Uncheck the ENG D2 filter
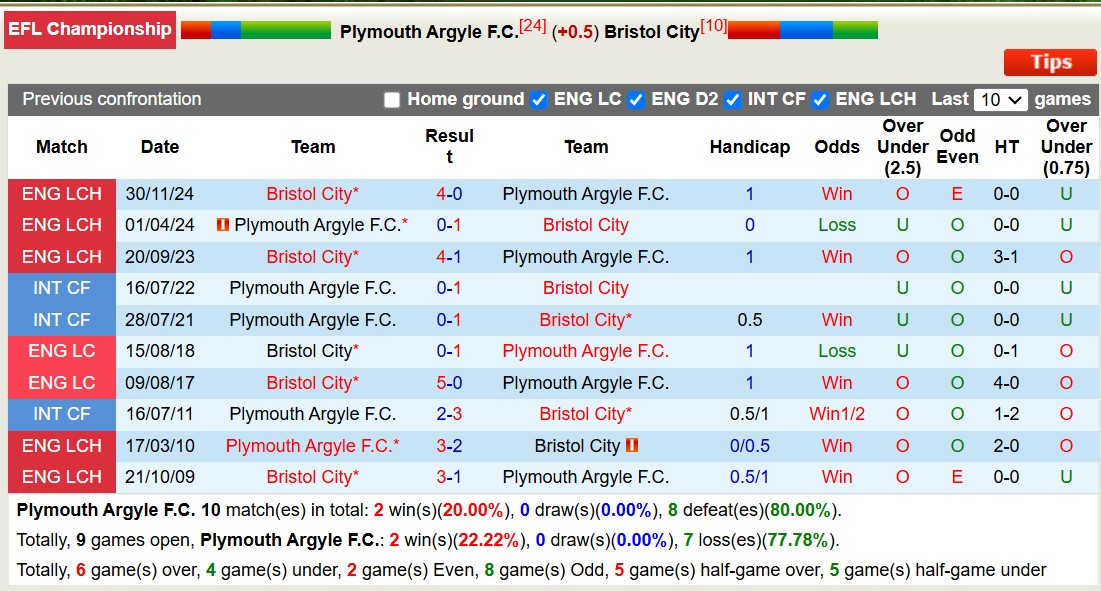The width and height of the screenshot is (1101, 591). coord(634,99)
